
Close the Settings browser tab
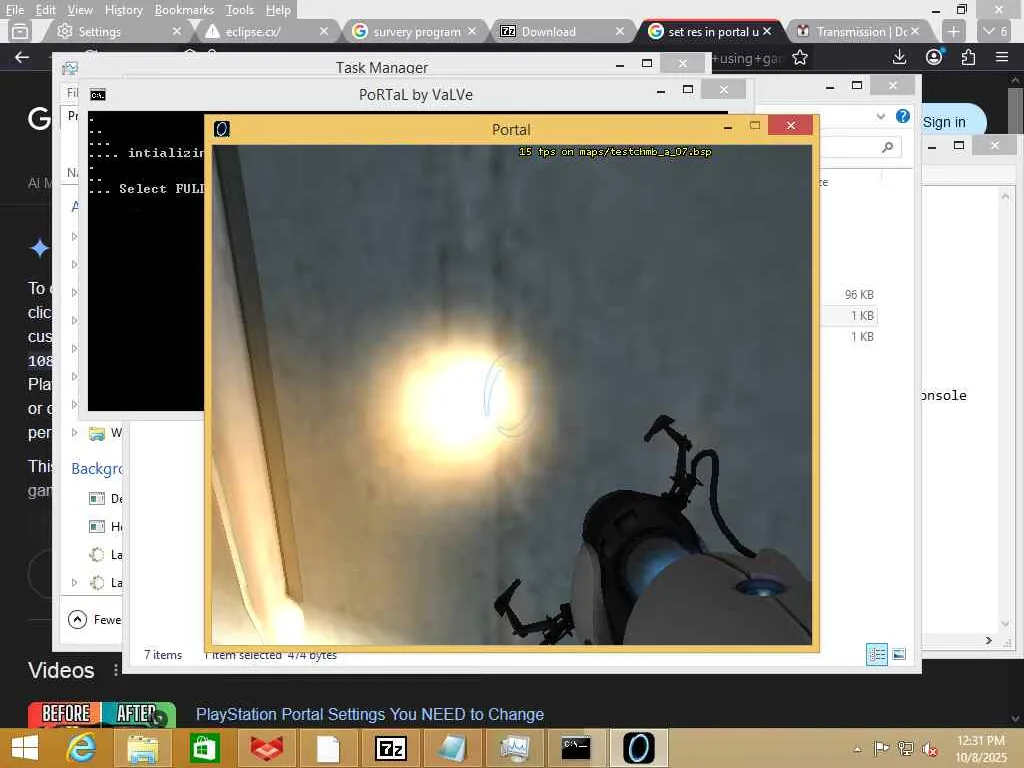pyautogui.click(x=176, y=31)
